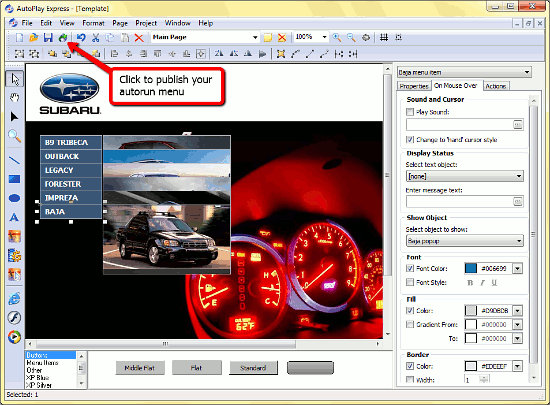
Task: Enable the Border Width checkbox
Action: click(x=410, y=380)
